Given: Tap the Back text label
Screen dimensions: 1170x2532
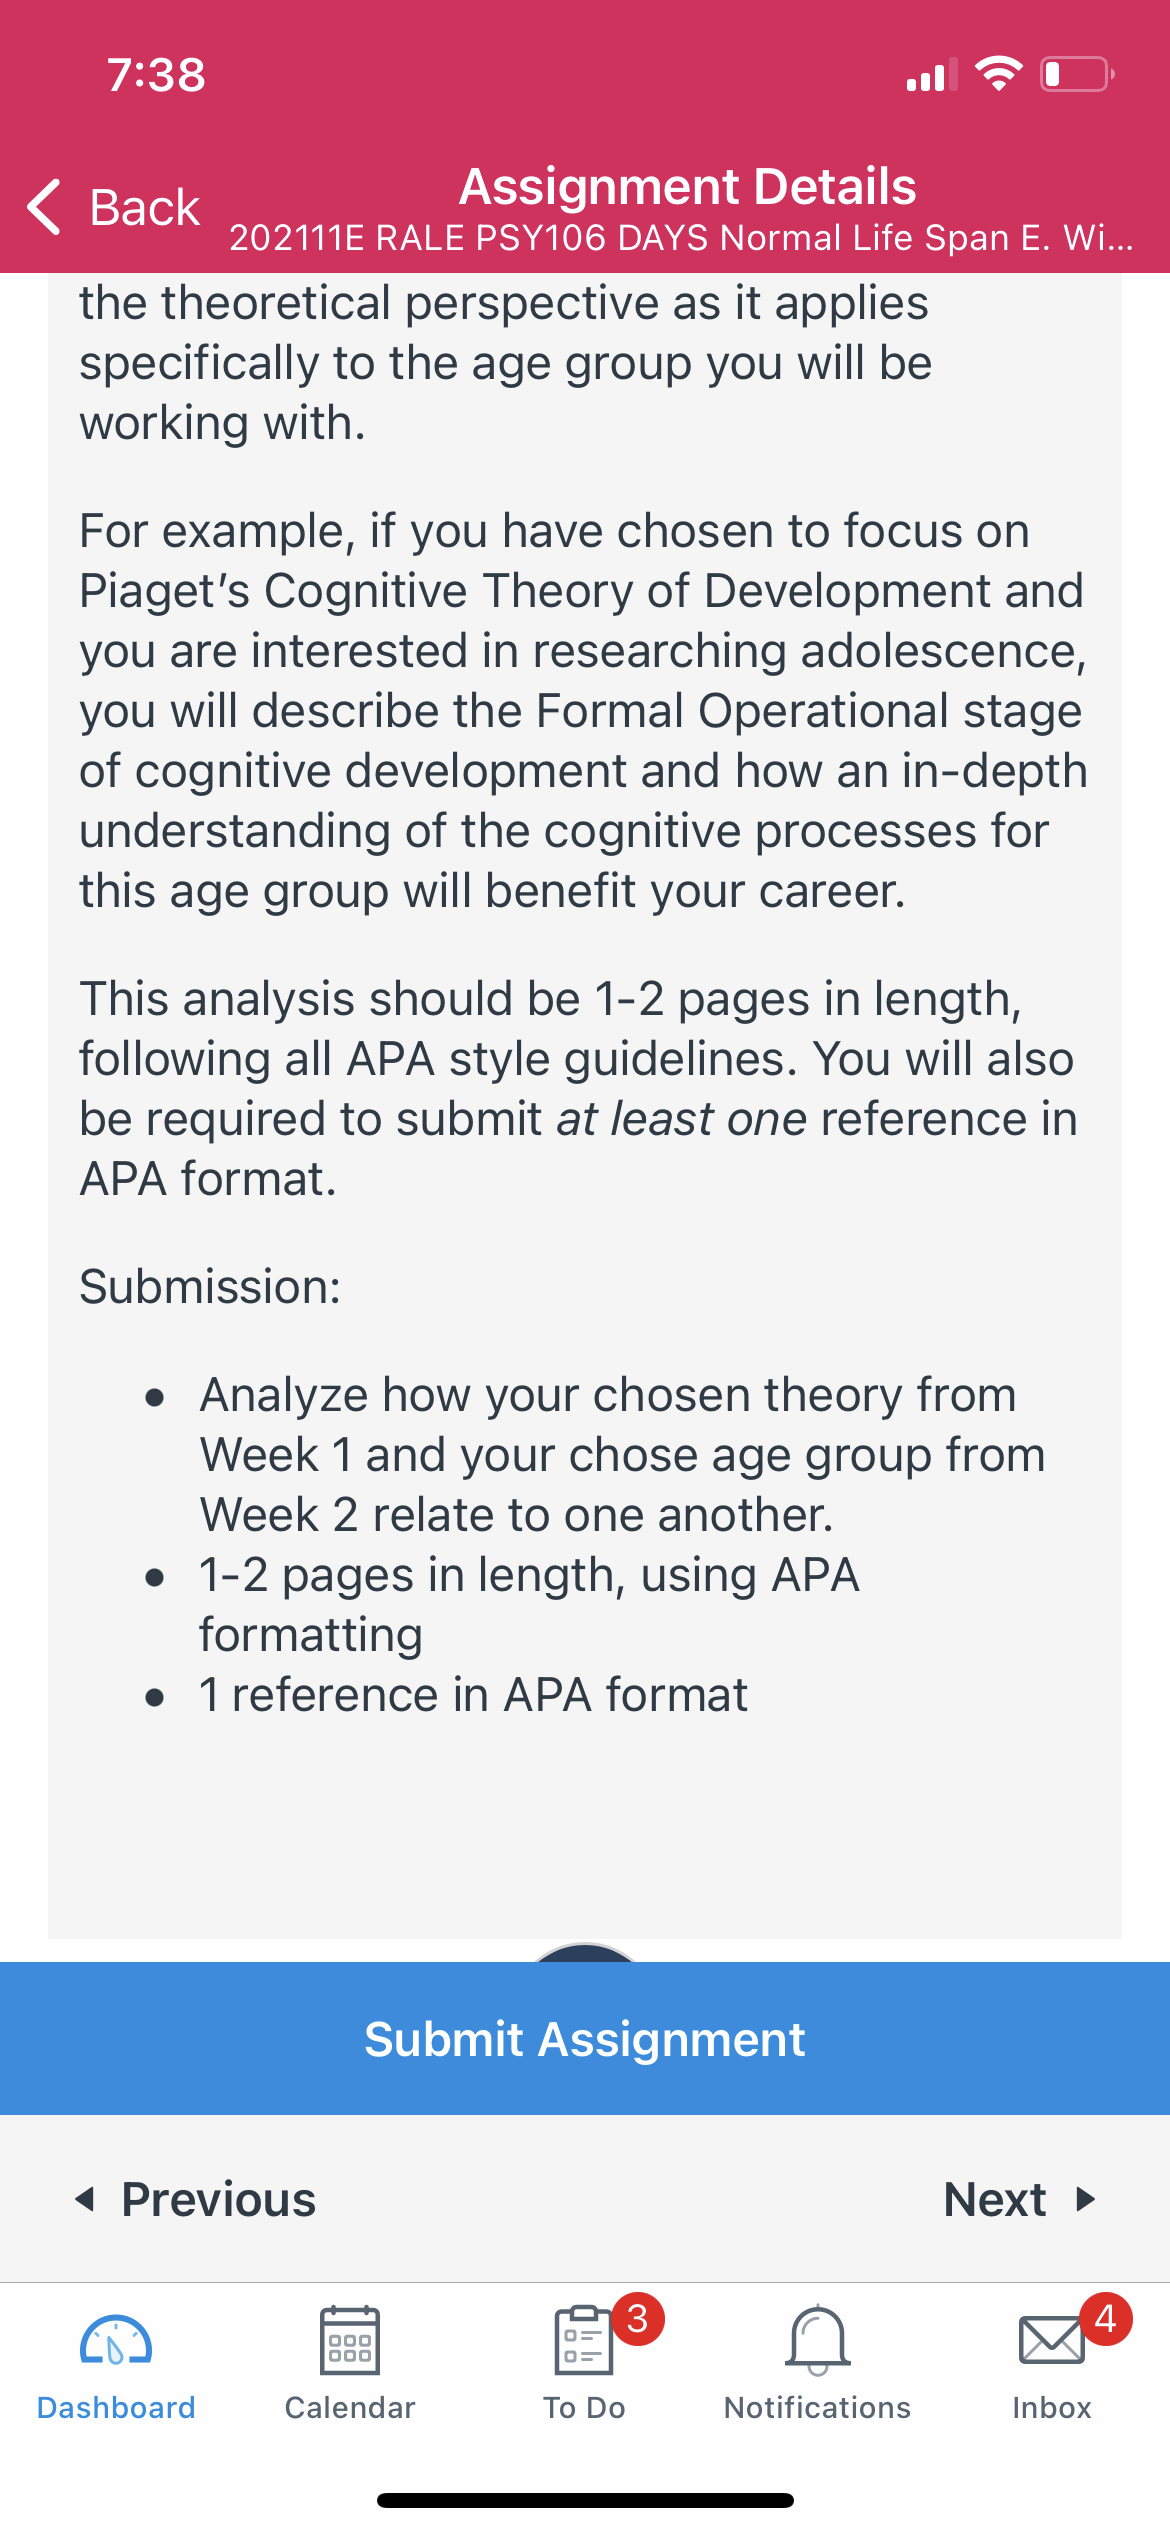Looking at the screenshot, I should (x=145, y=208).
